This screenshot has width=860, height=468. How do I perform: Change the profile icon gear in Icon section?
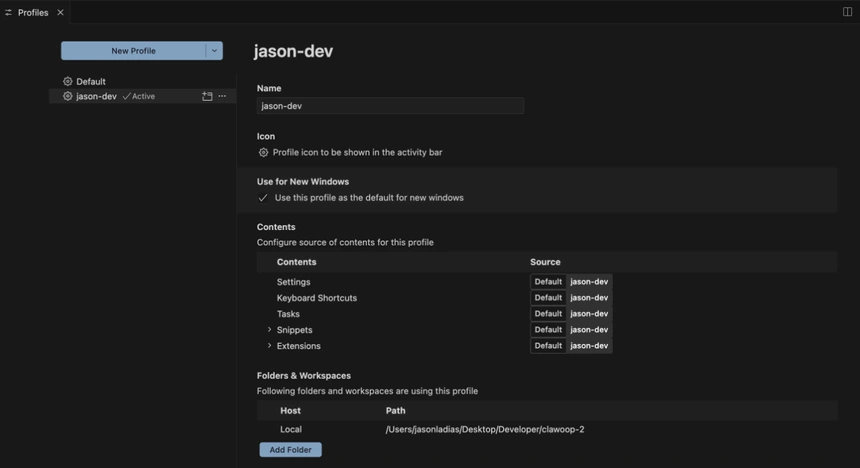[264, 153]
